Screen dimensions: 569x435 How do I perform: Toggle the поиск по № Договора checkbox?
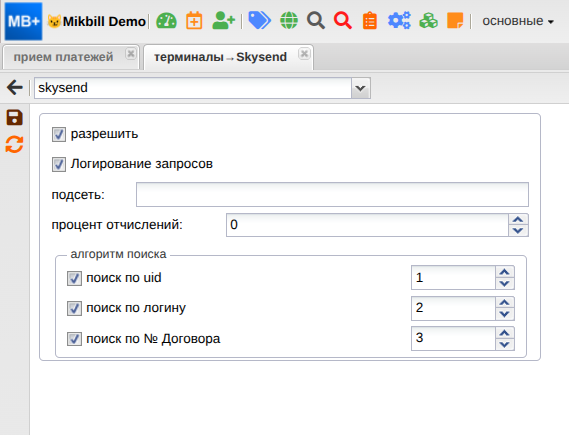(74, 339)
